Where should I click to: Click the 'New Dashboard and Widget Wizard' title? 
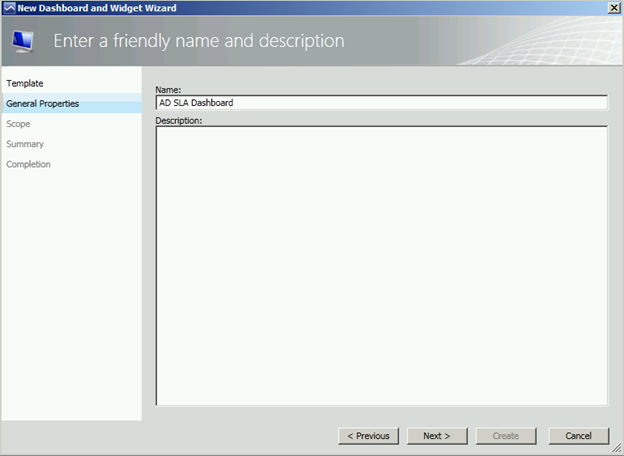[x=97, y=8]
